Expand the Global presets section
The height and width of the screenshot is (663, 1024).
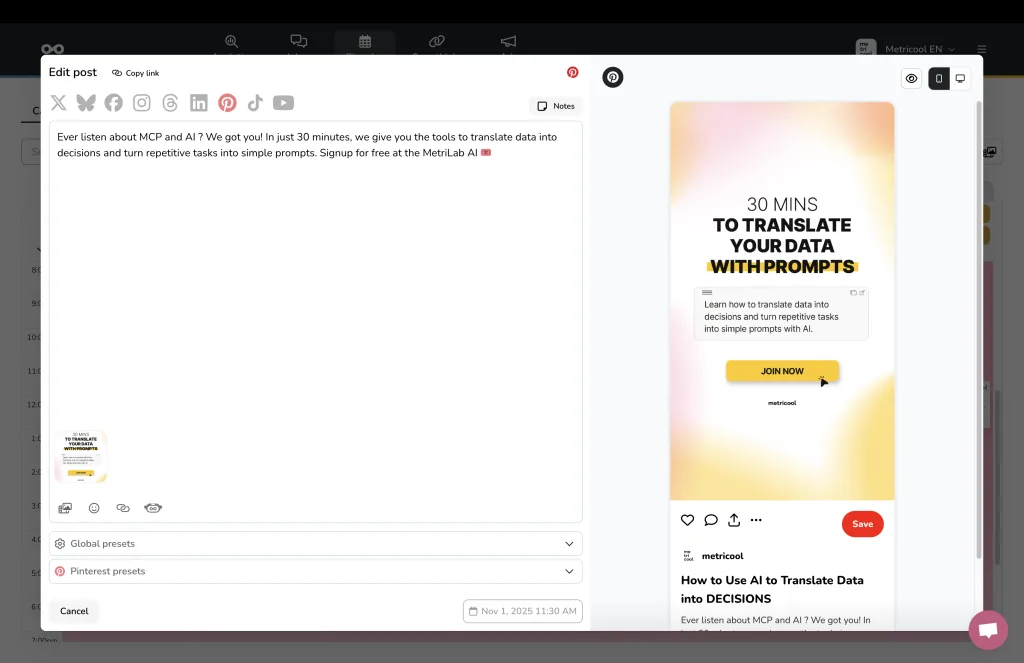tap(315, 544)
